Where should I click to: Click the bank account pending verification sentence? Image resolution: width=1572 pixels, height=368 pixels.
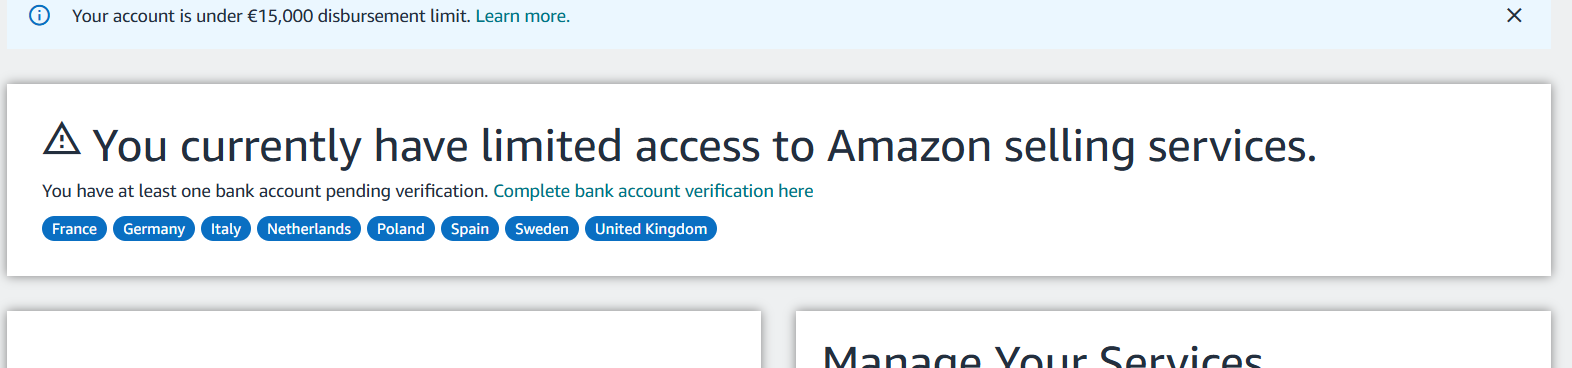pos(265,191)
